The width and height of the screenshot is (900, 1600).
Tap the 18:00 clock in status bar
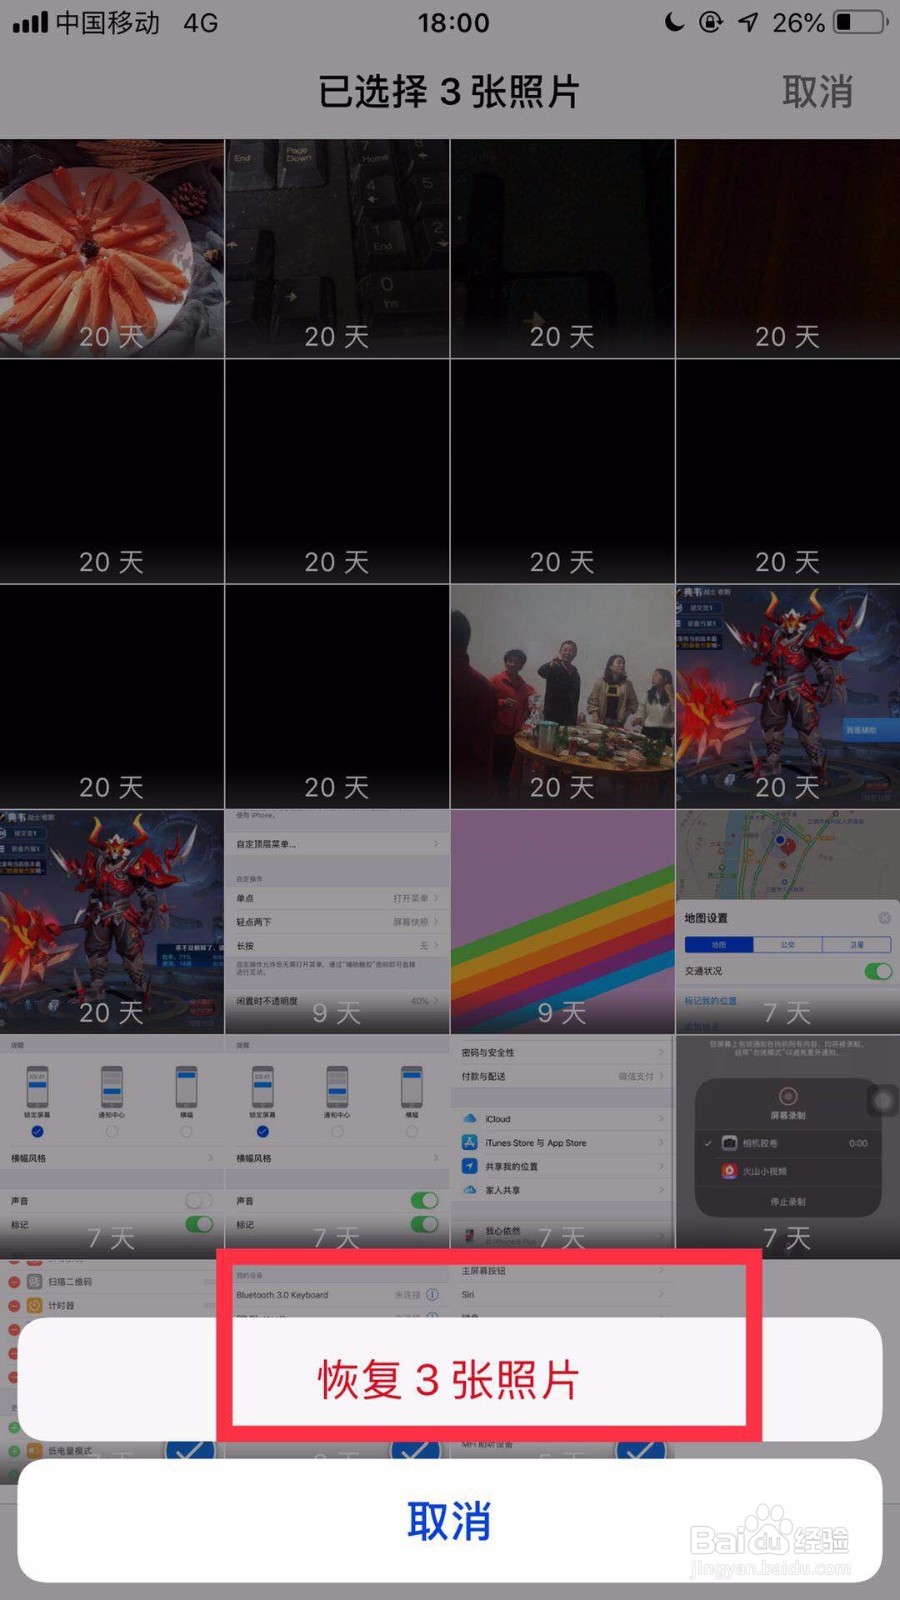click(453, 22)
